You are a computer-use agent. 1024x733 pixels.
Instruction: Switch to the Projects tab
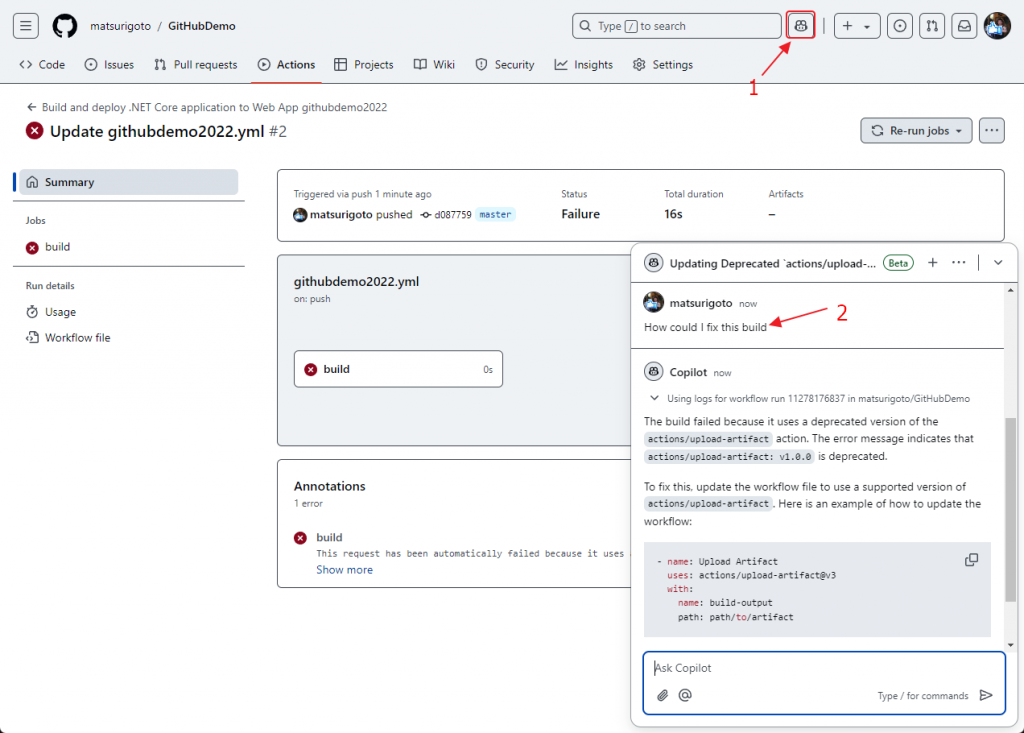click(364, 65)
